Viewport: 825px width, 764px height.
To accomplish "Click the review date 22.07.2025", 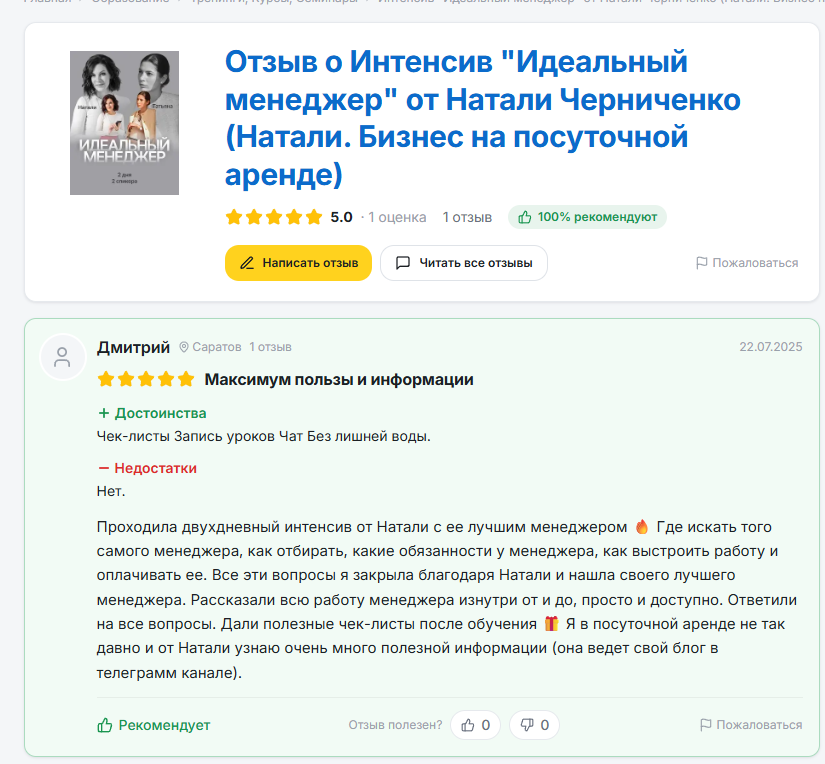I will [x=771, y=347].
